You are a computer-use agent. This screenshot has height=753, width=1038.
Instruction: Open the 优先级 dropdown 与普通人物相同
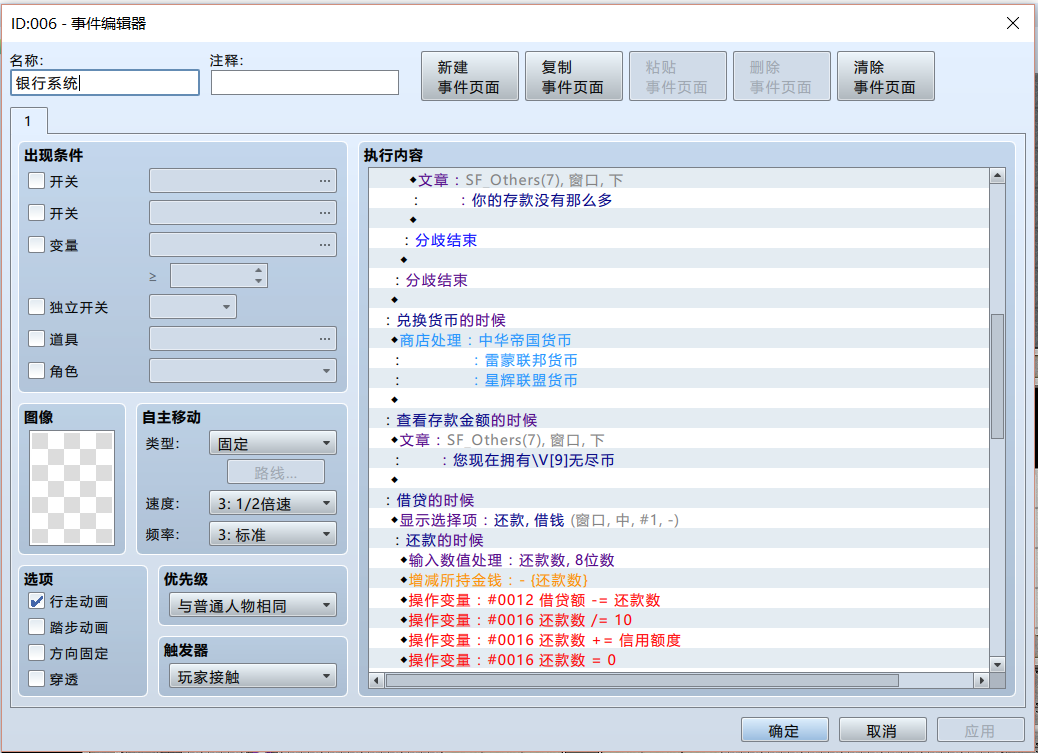253,605
